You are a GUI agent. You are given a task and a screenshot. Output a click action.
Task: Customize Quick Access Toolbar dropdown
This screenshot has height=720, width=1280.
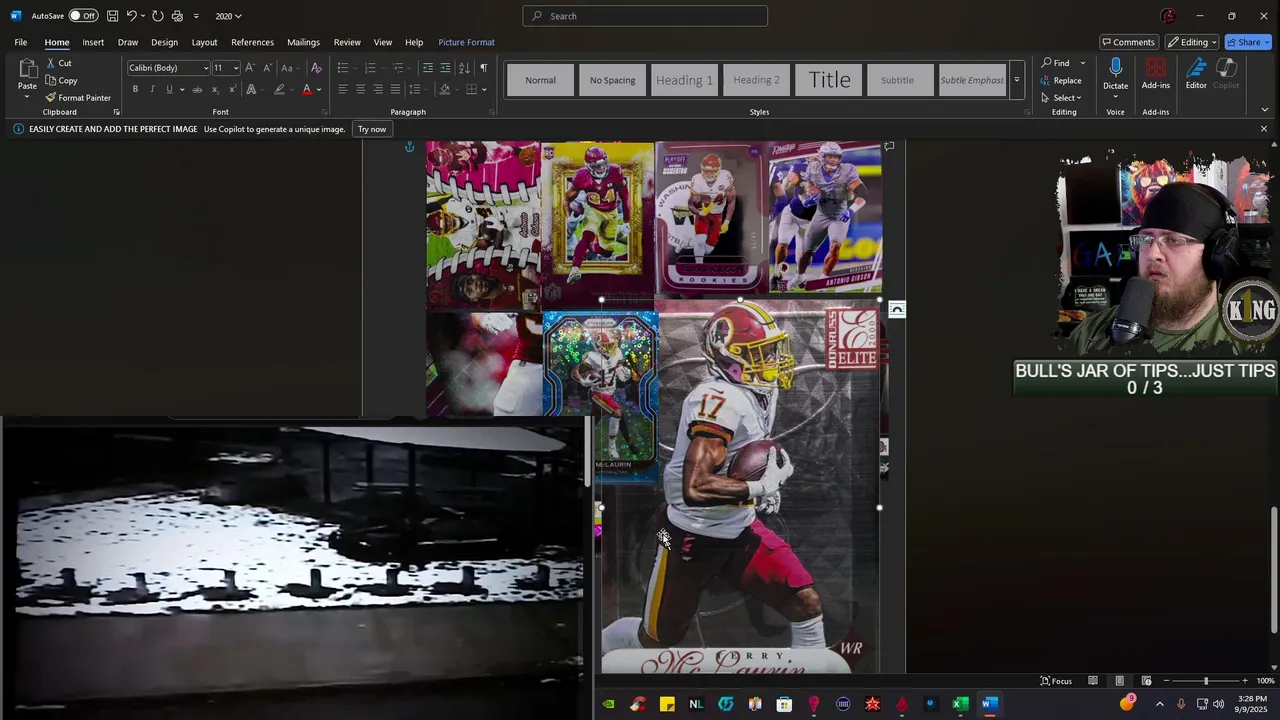196,16
